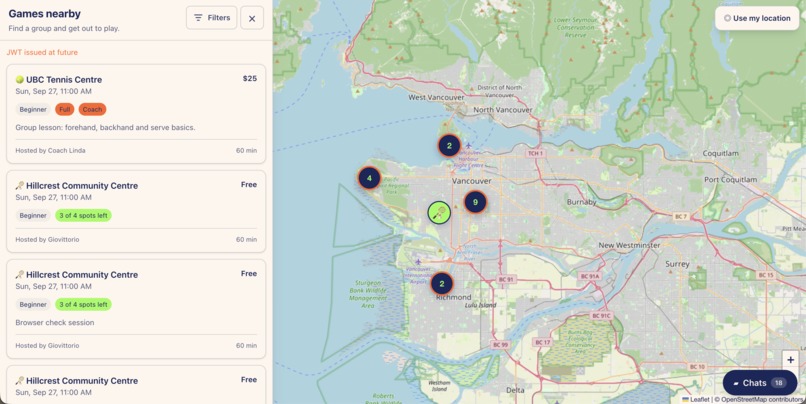Open the Leaflet attribution link
Image resolution: width=806 pixels, height=404 pixels.
point(696,399)
